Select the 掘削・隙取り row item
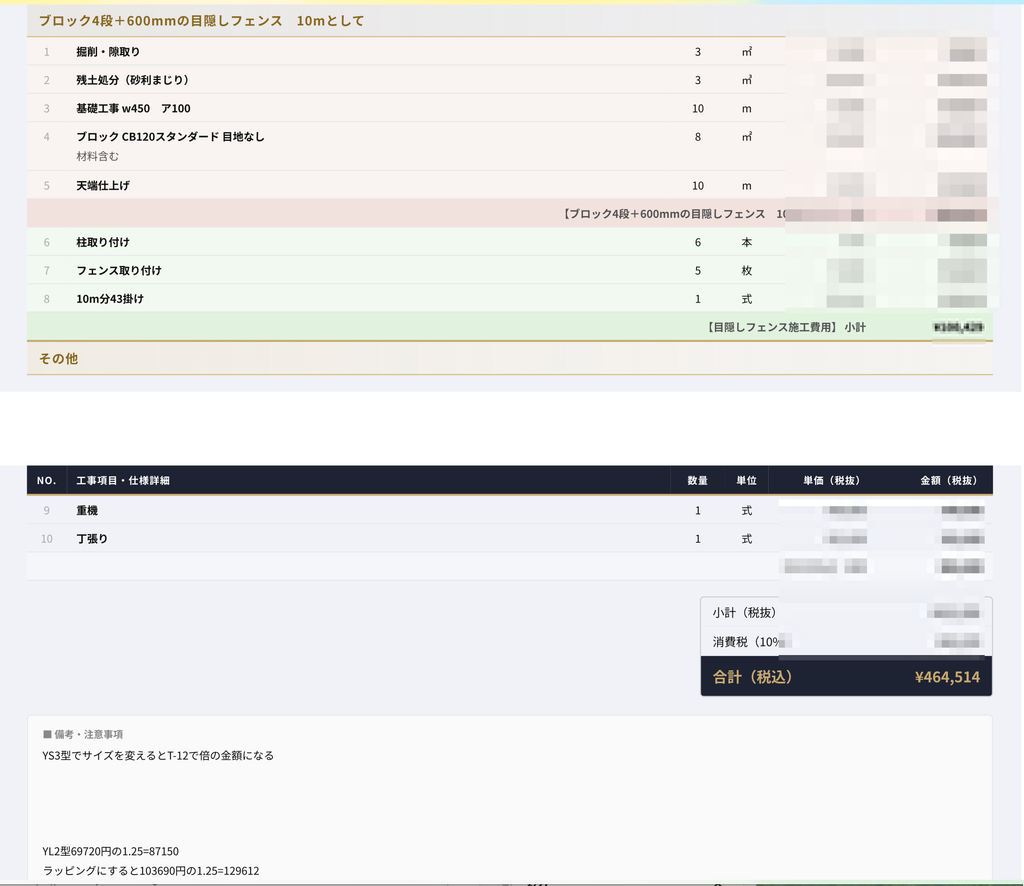 pos(509,52)
